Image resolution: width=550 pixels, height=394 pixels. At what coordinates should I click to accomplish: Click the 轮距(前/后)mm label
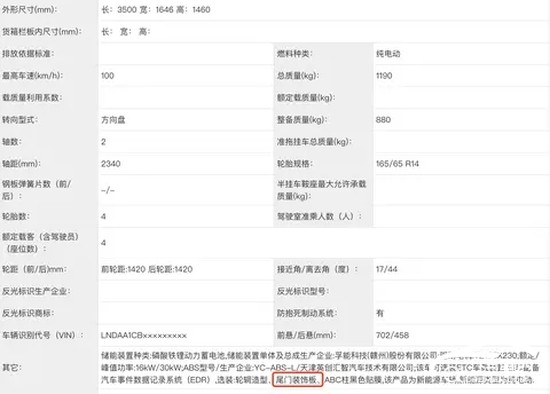[34, 269]
